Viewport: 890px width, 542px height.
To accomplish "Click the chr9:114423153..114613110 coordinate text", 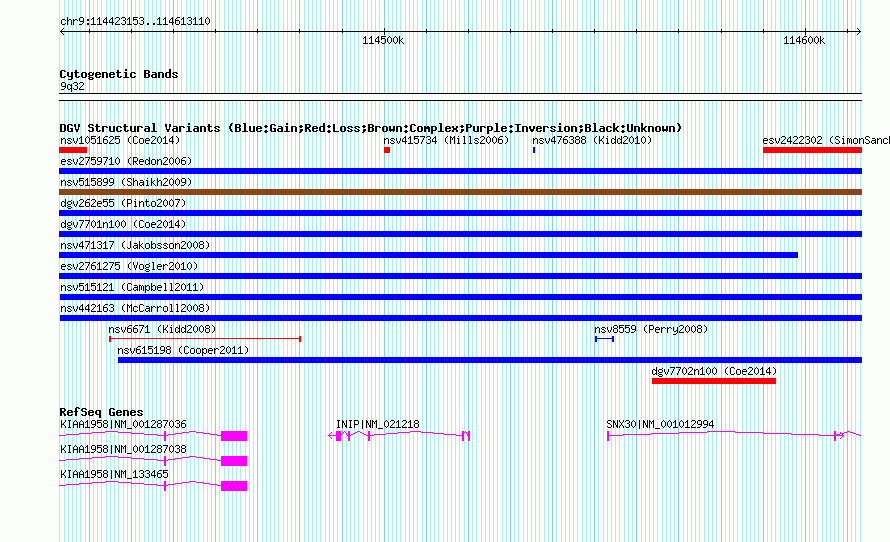I will pyautogui.click(x=135, y=22).
